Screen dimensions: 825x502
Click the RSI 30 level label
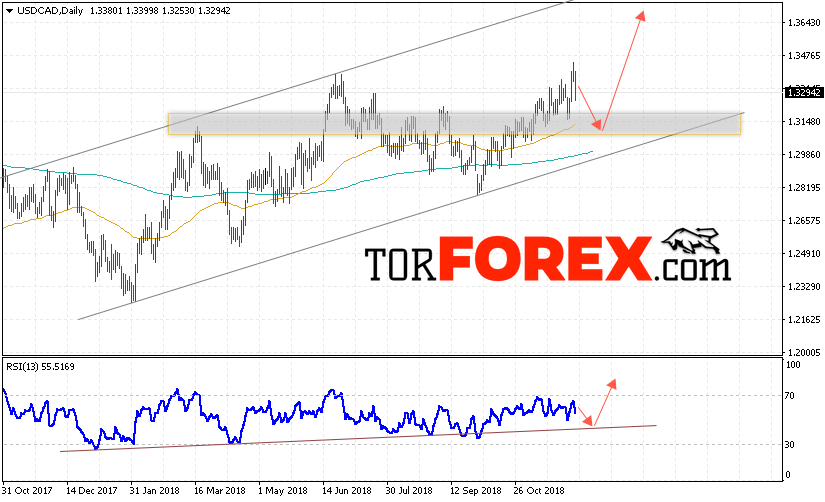789,445
